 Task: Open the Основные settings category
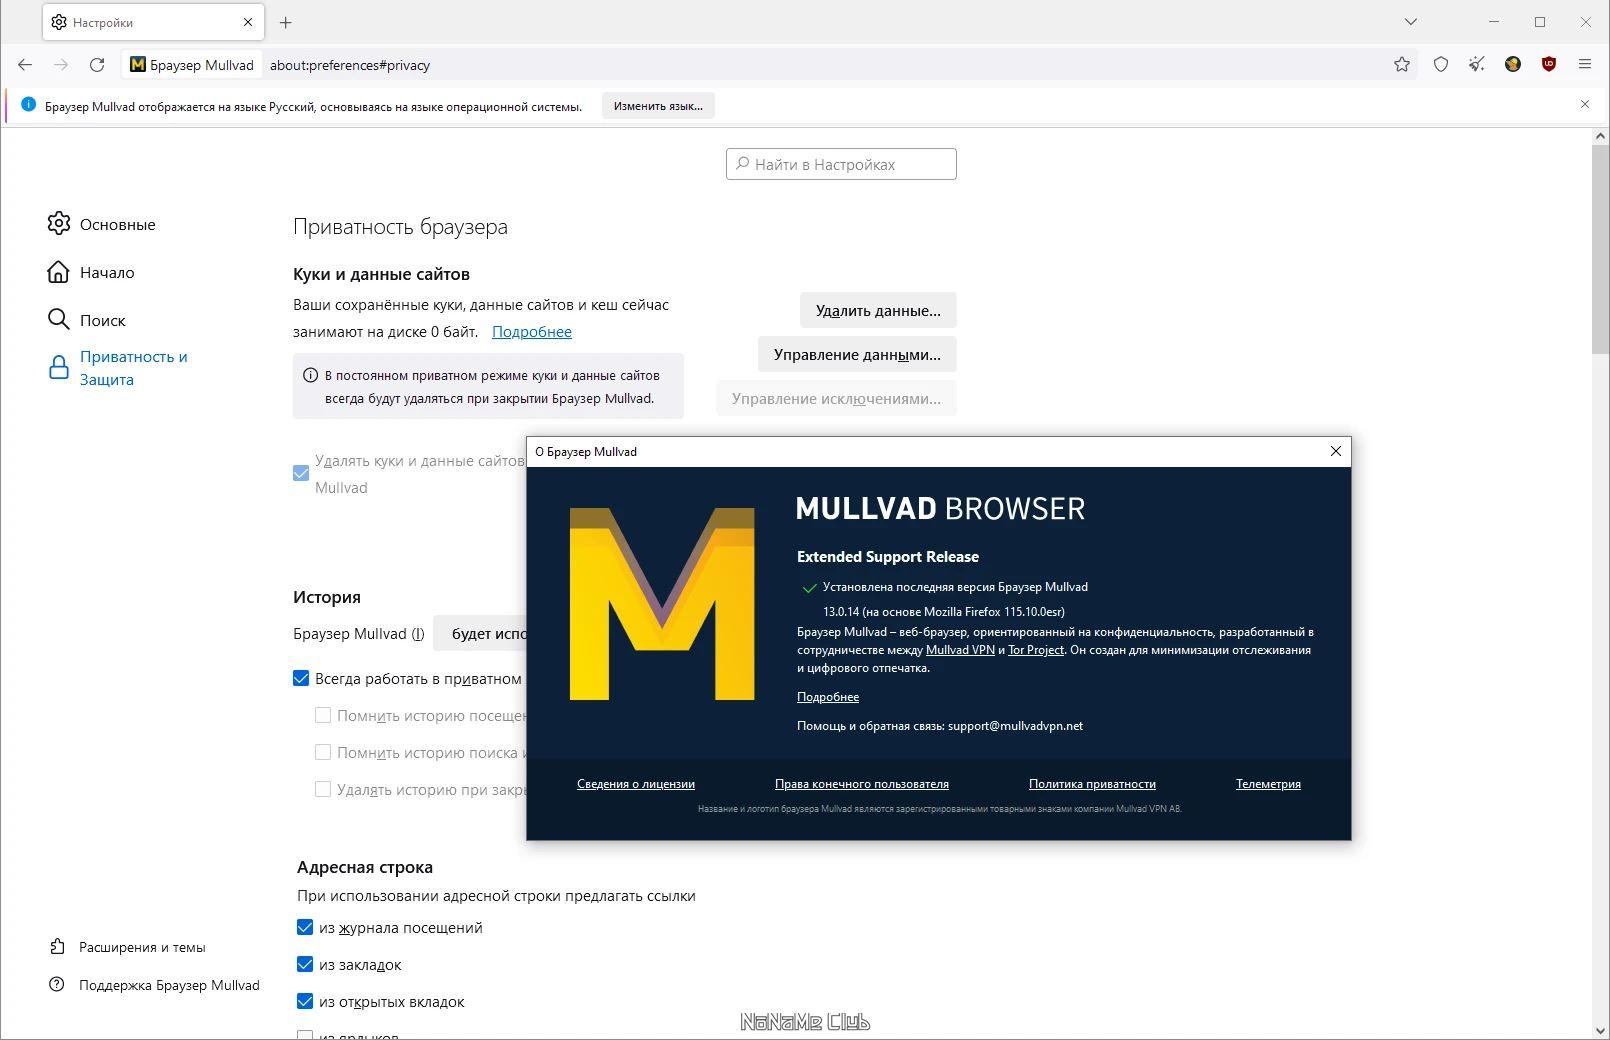101,224
